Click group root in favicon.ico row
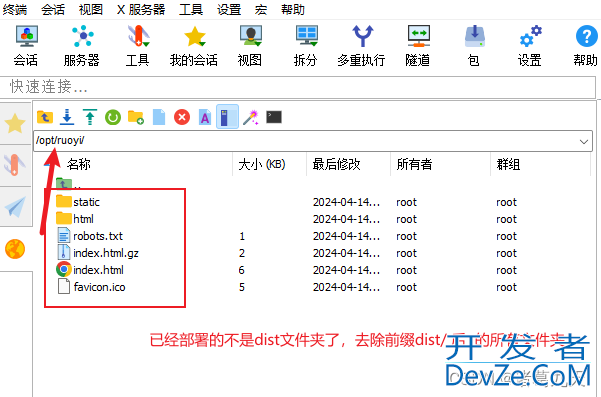 pos(506,287)
